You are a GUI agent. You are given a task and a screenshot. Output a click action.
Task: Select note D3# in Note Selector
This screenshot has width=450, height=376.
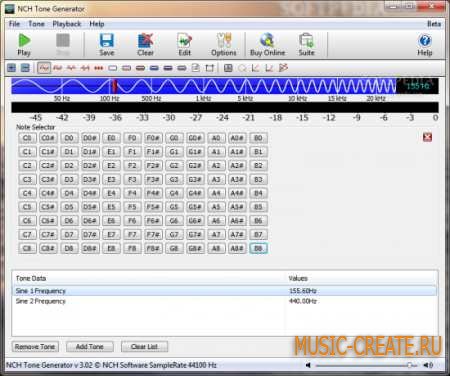pyautogui.click(x=90, y=179)
